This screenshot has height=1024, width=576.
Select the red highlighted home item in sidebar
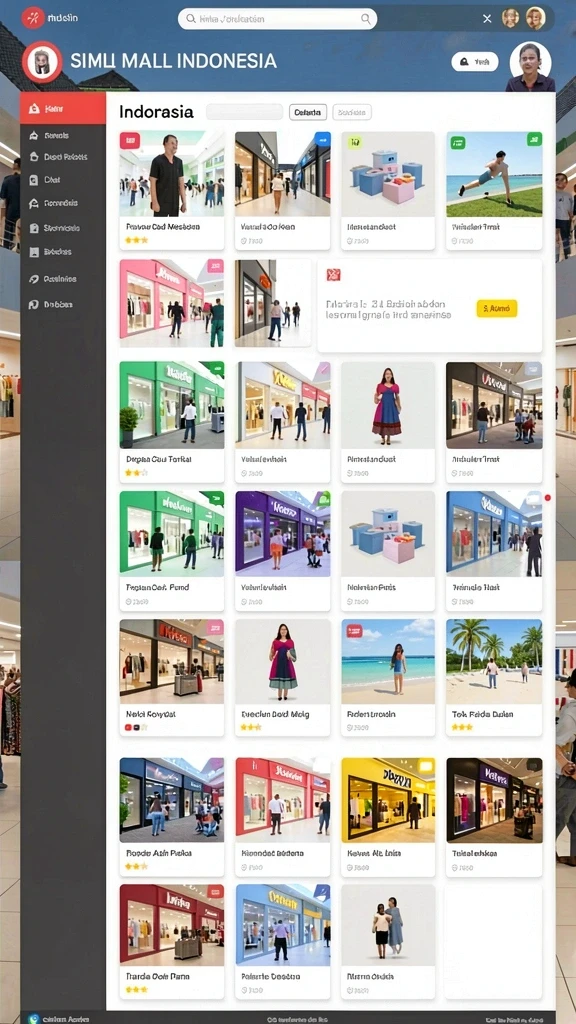(63, 108)
